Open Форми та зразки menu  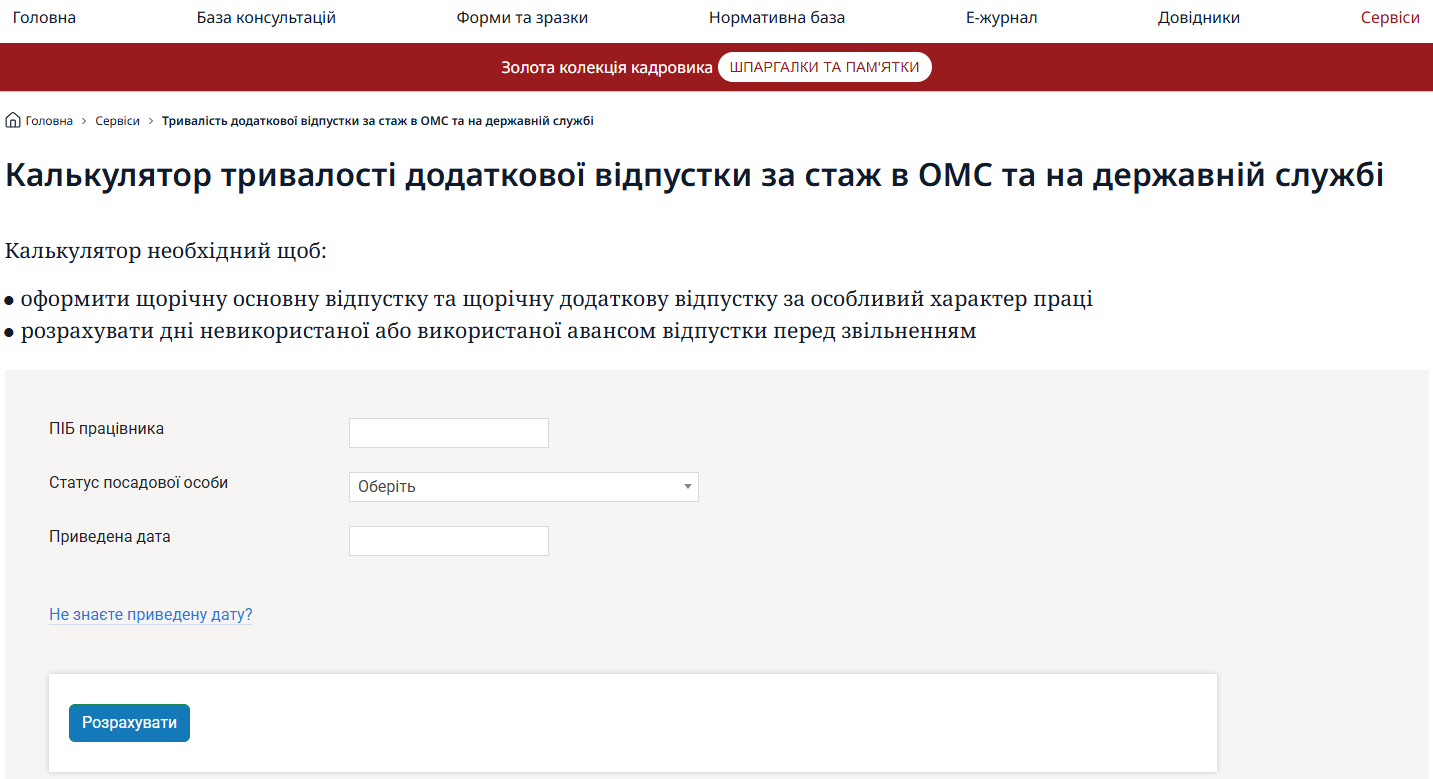tap(522, 18)
